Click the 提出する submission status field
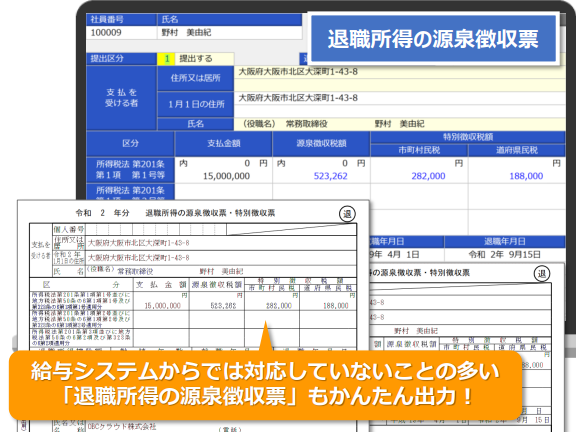 click(x=204, y=59)
